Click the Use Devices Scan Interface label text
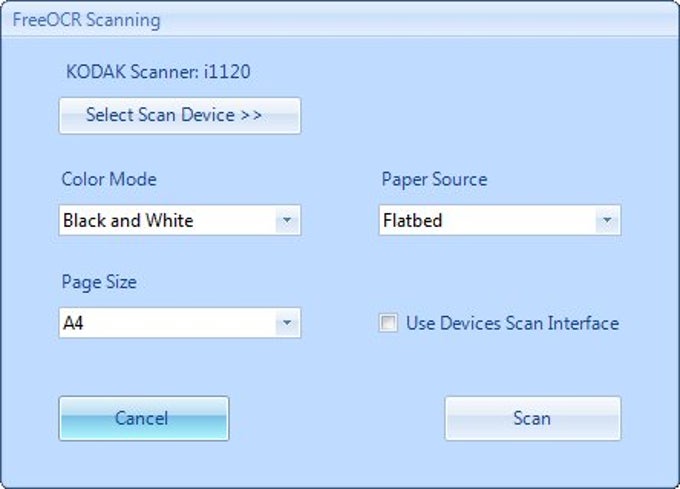The height and width of the screenshot is (489, 680). click(x=513, y=323)
